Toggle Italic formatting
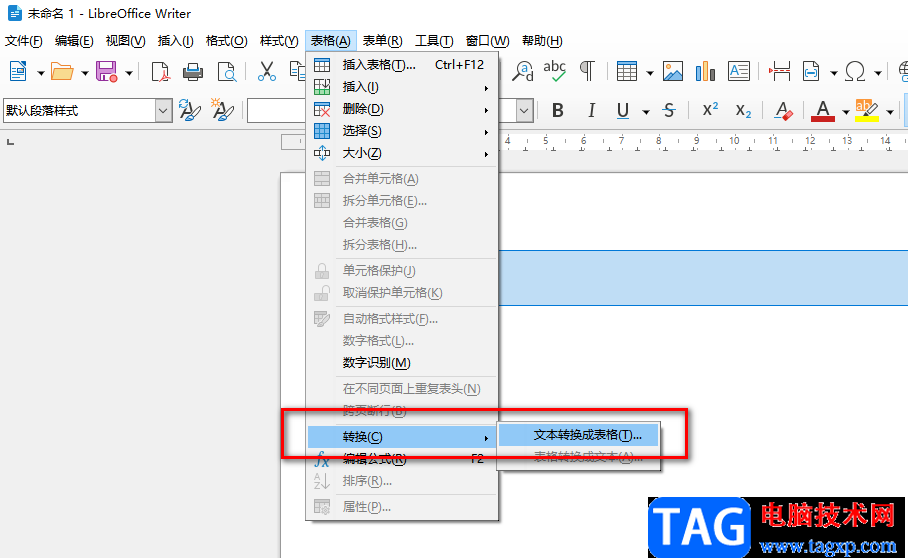 [591, 110]
